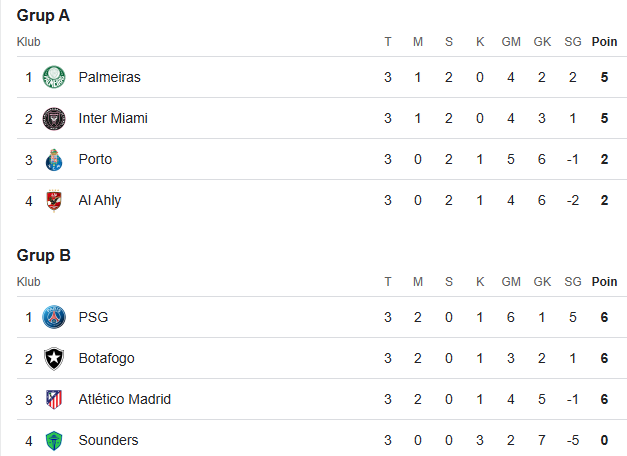The image size is (627, 456).
Task: Open the Botafogo team link
Action: click(x=106, y=358)
